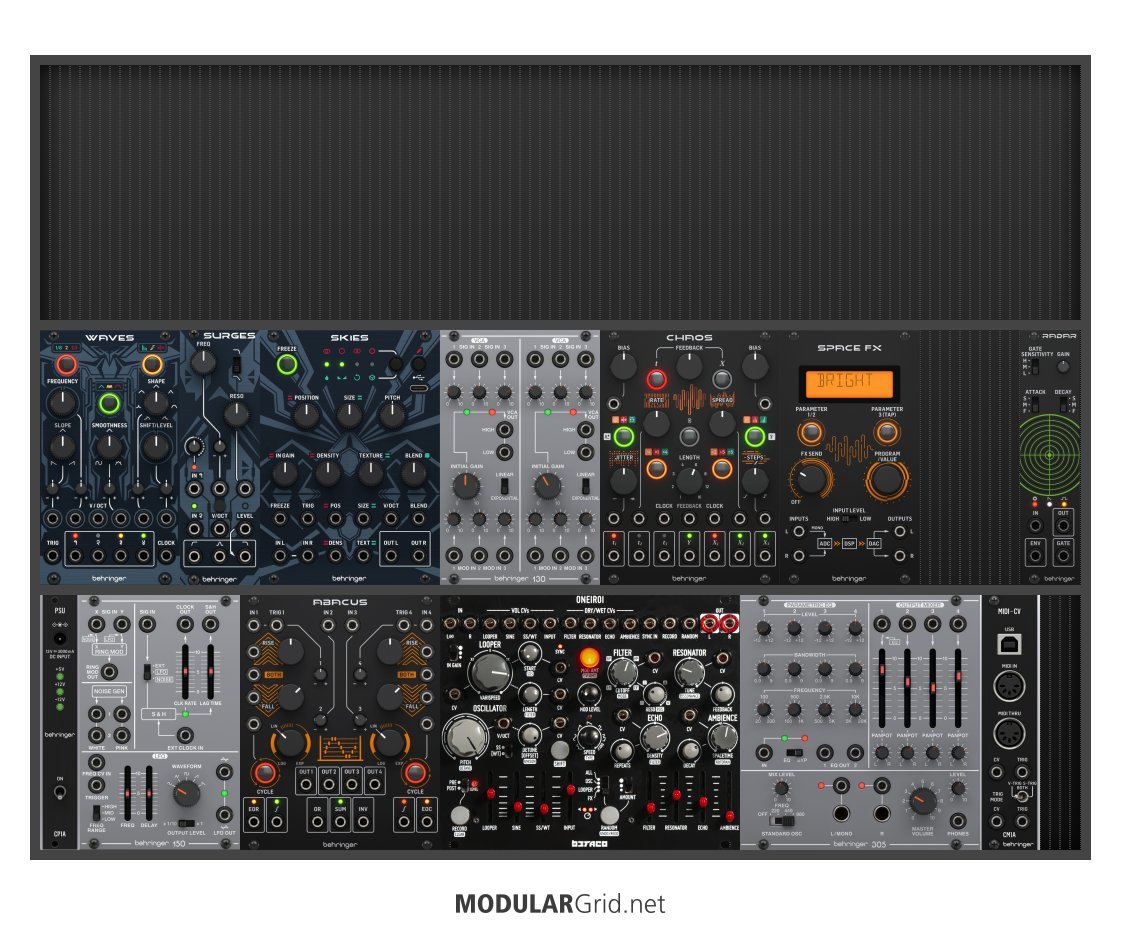1121x925 pixels.
Task: Select the CLOCK jack on Waves
Action: coord(166,555)
